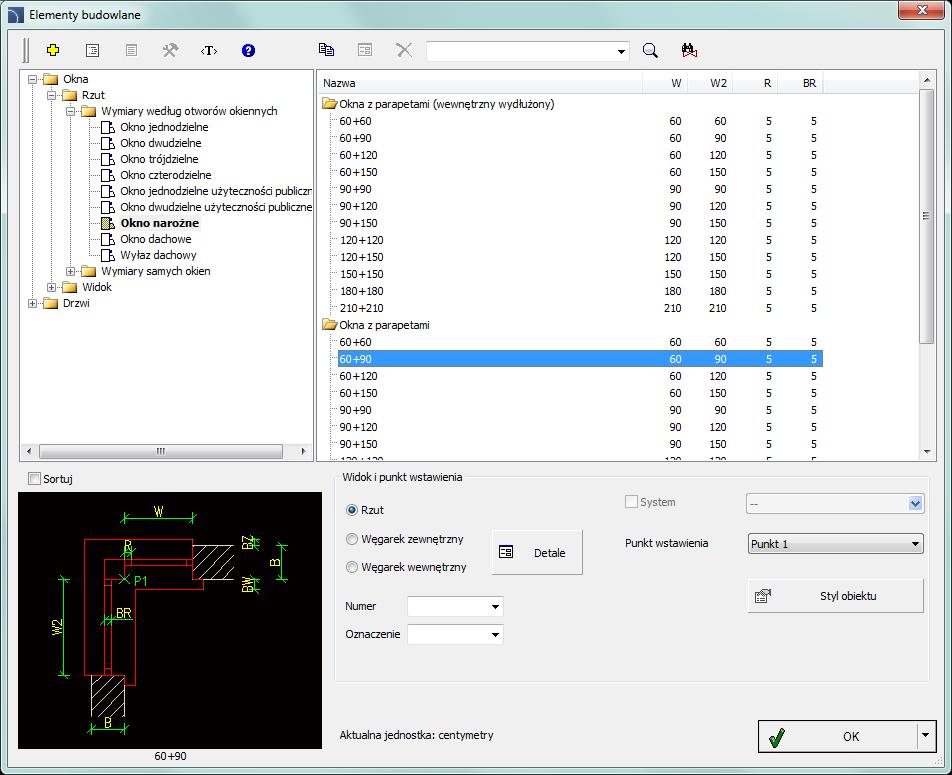Click the Wyłaz dachowy document icon
The width and height of the screenshot is (952, 775).
click(107, 255)
